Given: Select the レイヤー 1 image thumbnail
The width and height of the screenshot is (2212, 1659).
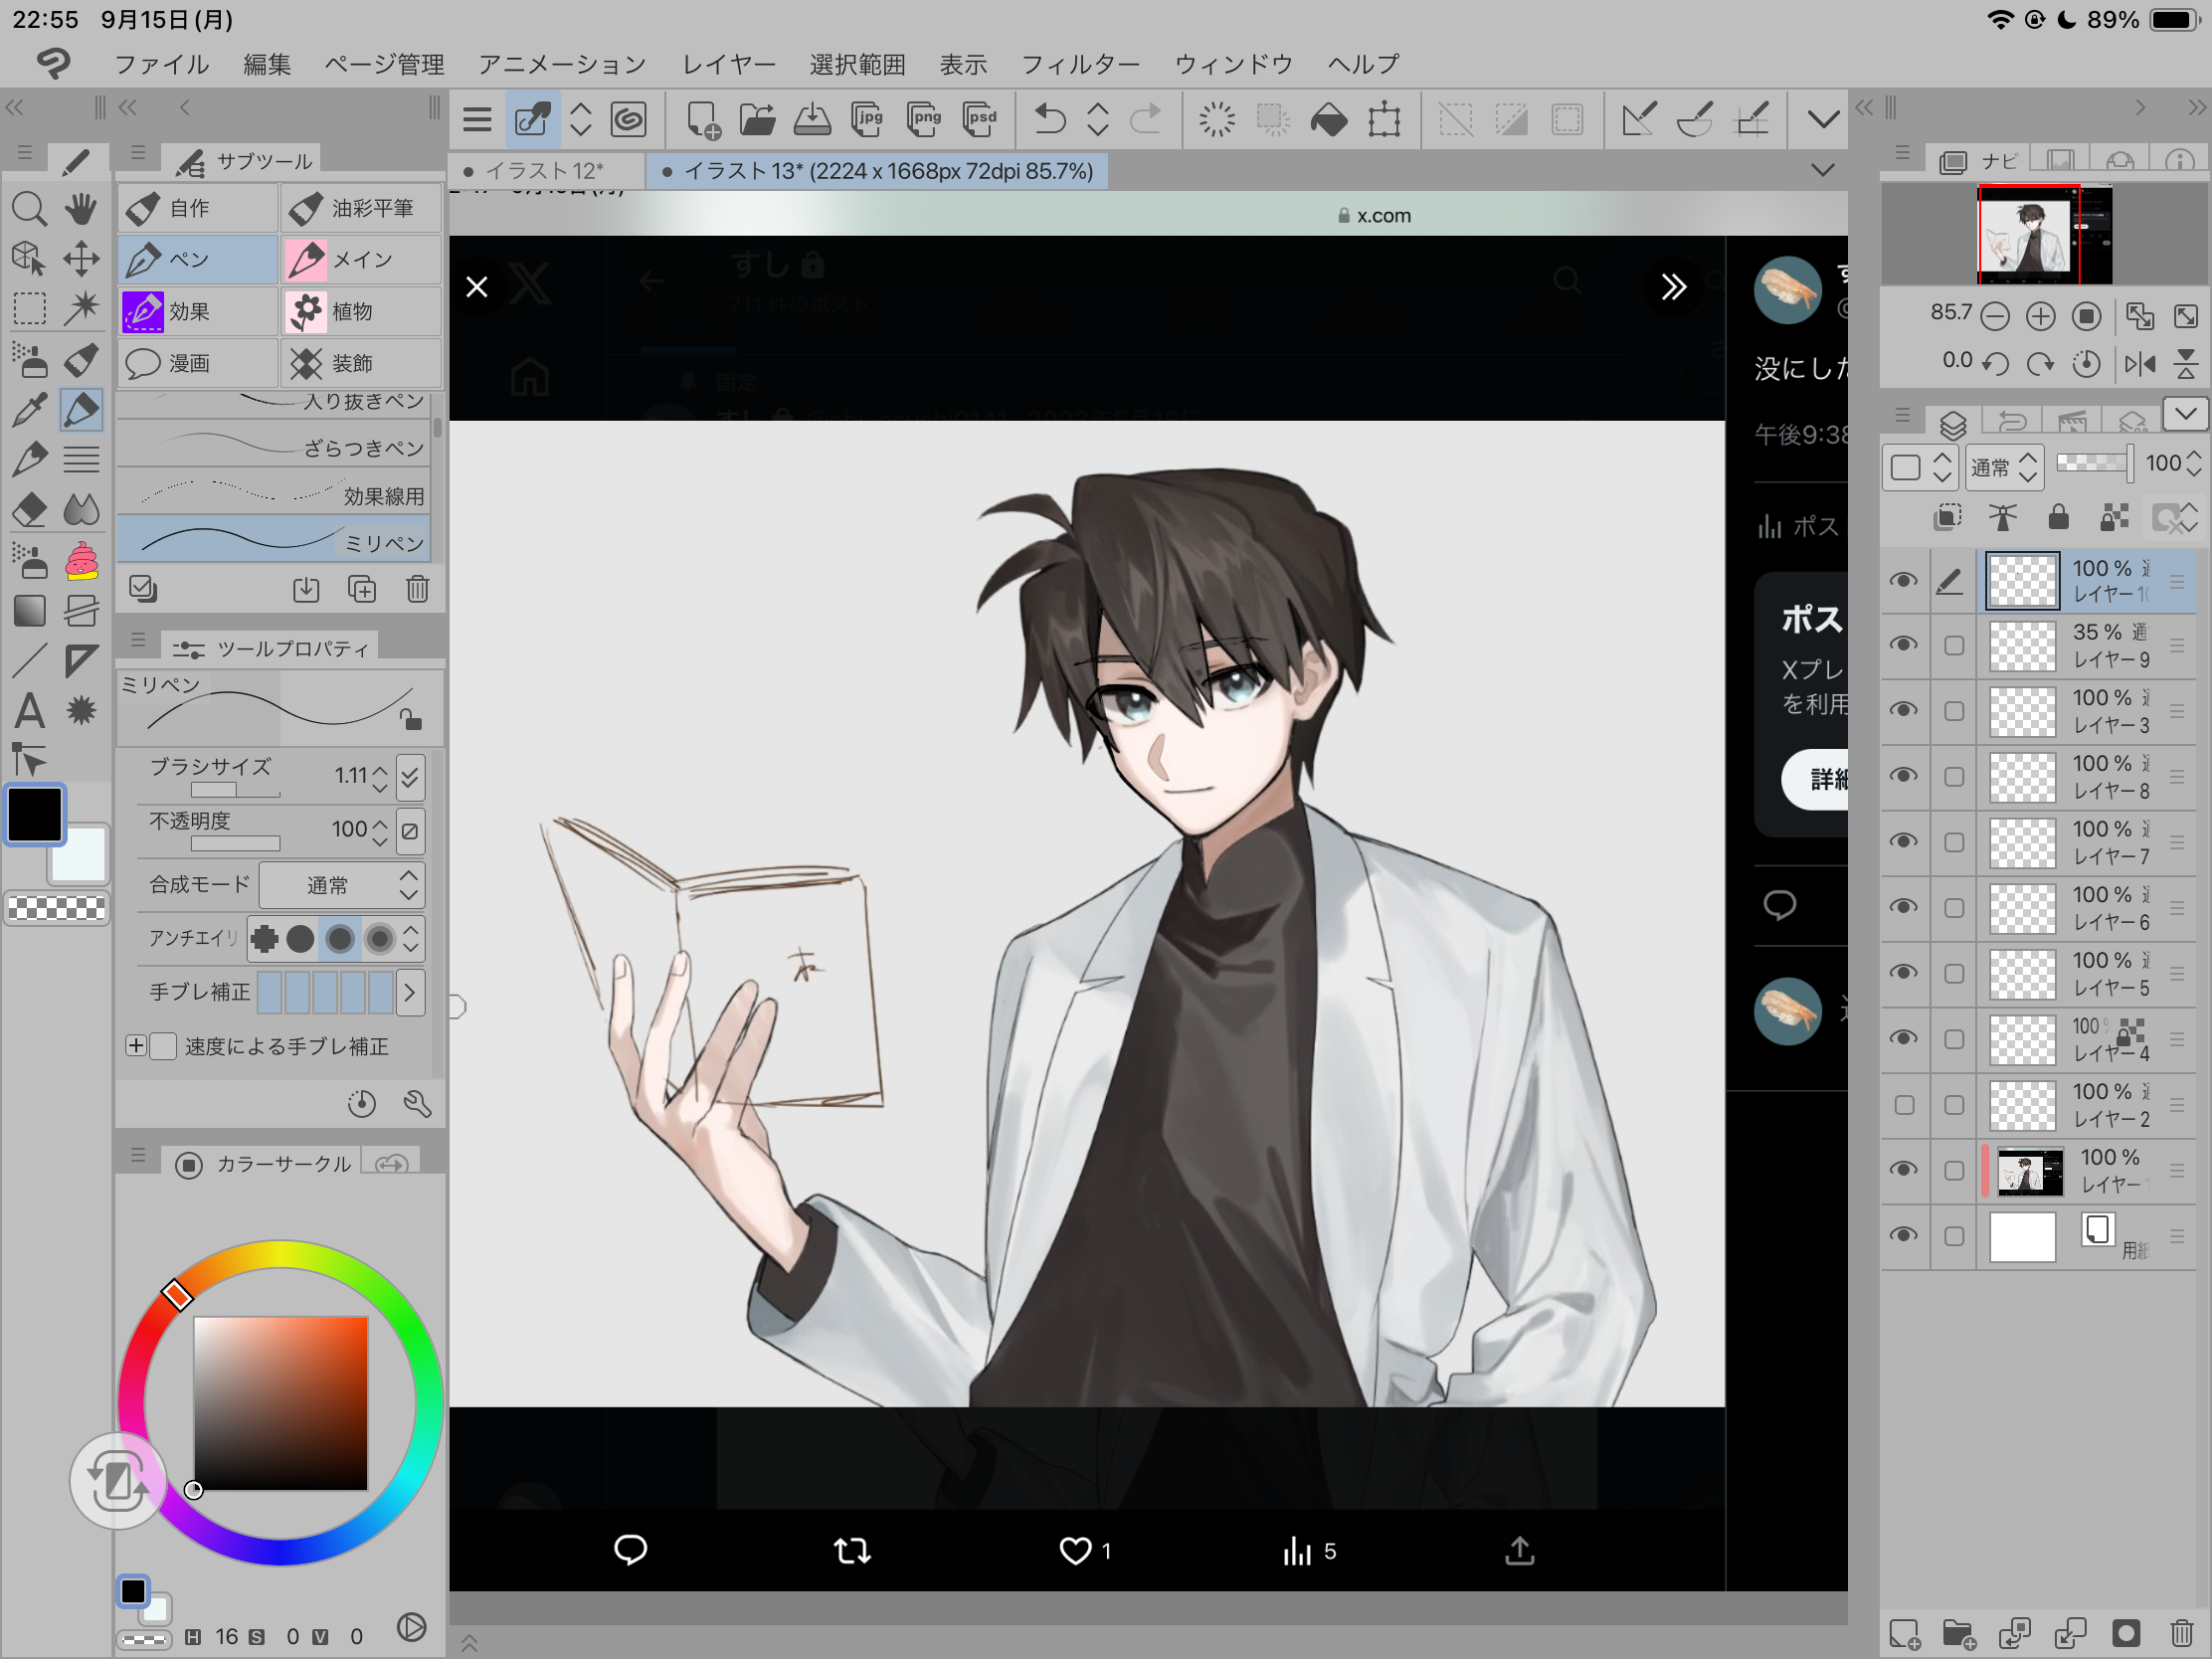Looking at the screenshot, I should [x=2029, y=1171].
